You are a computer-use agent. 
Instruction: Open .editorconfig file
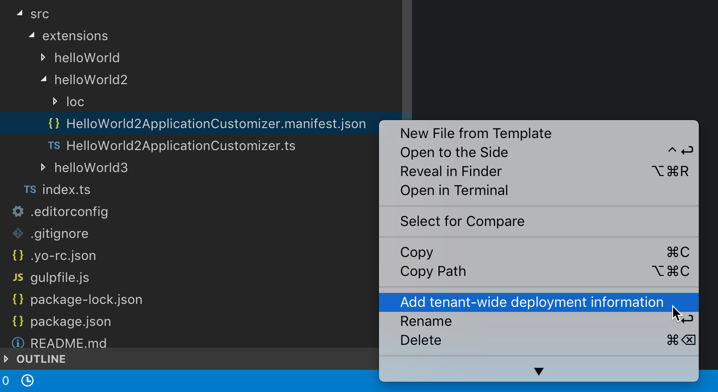click(x=69, y=212)
